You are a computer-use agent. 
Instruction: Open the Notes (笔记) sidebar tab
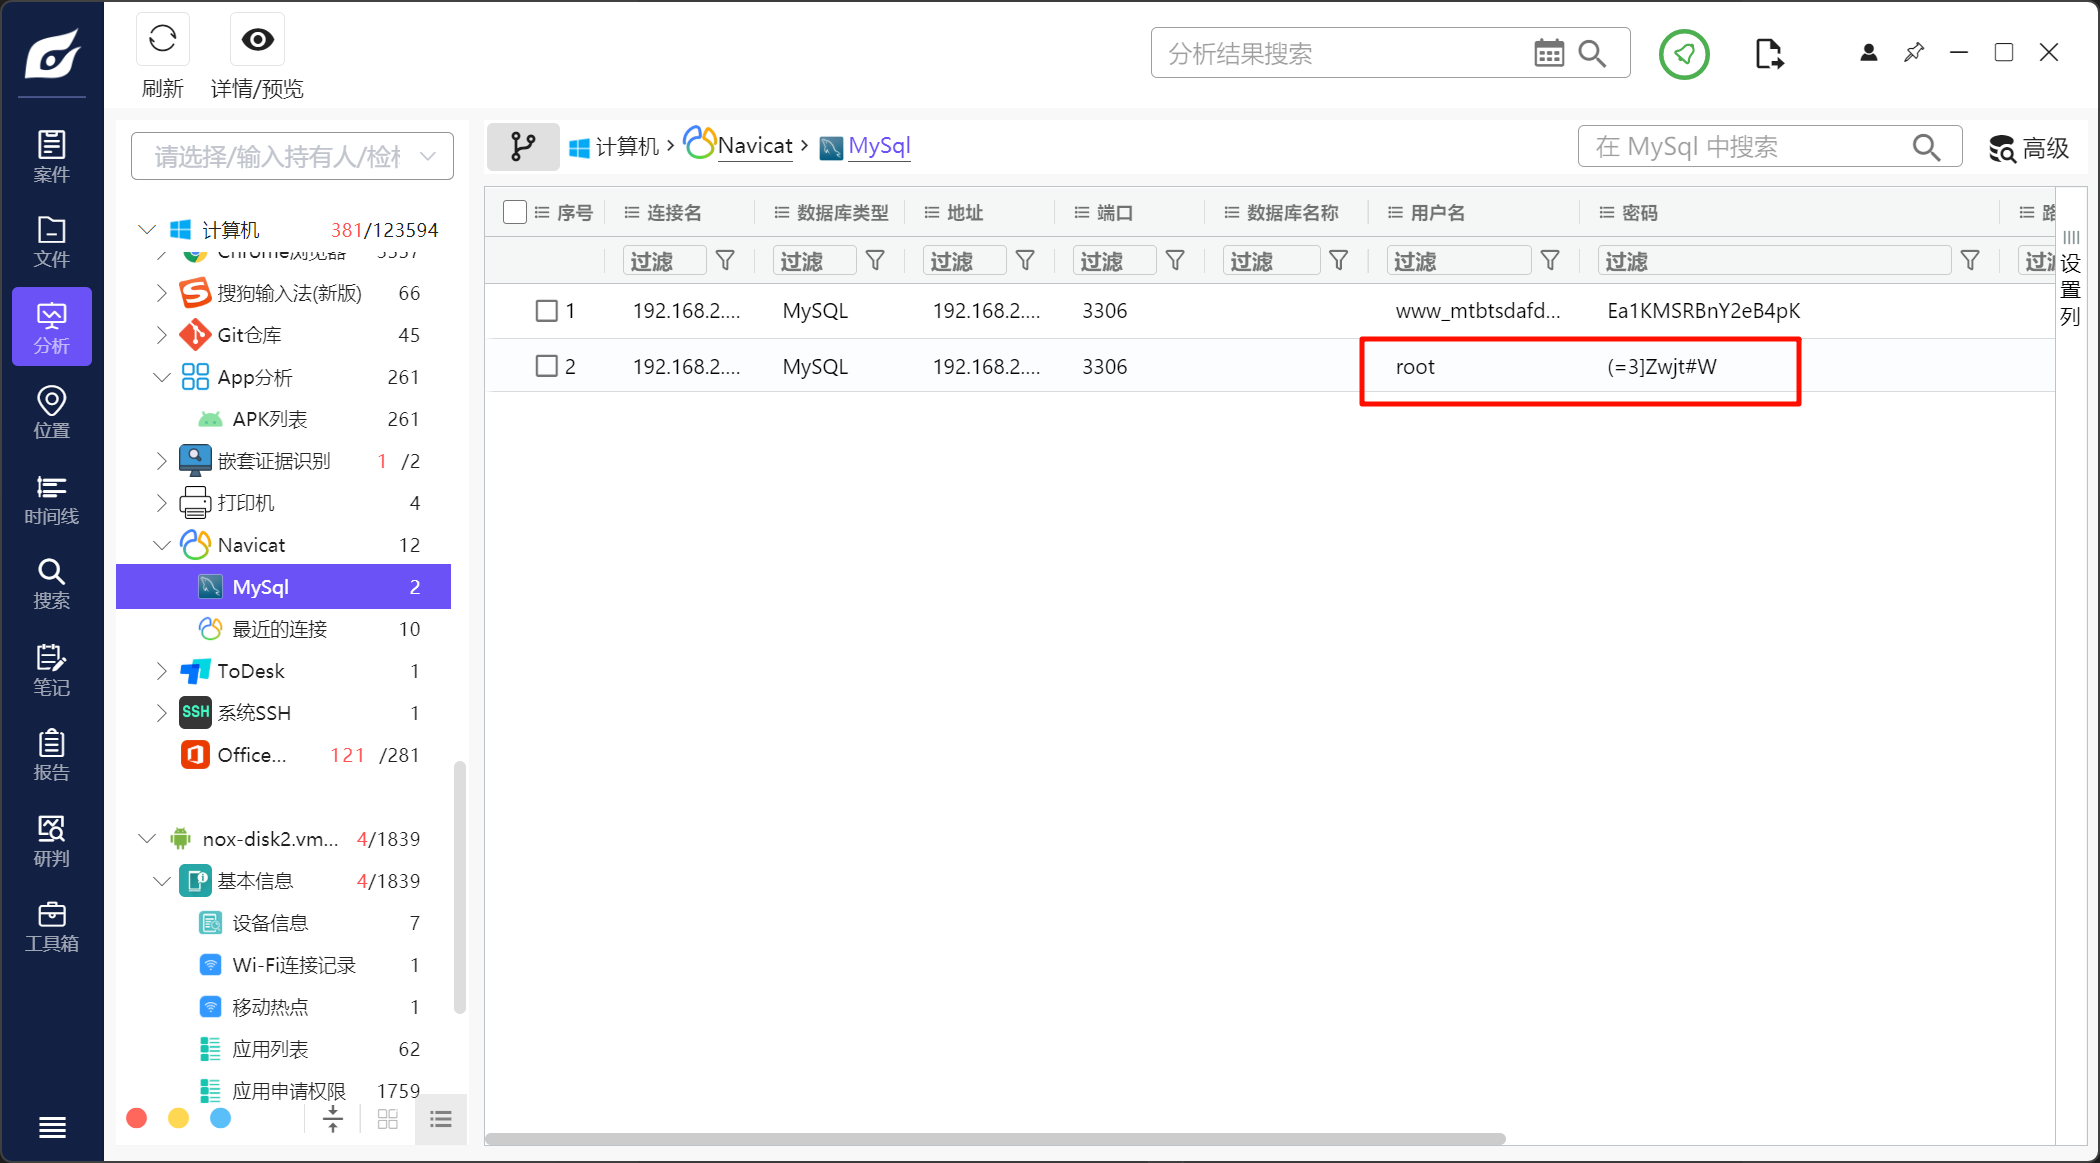(x=51, y=670)
